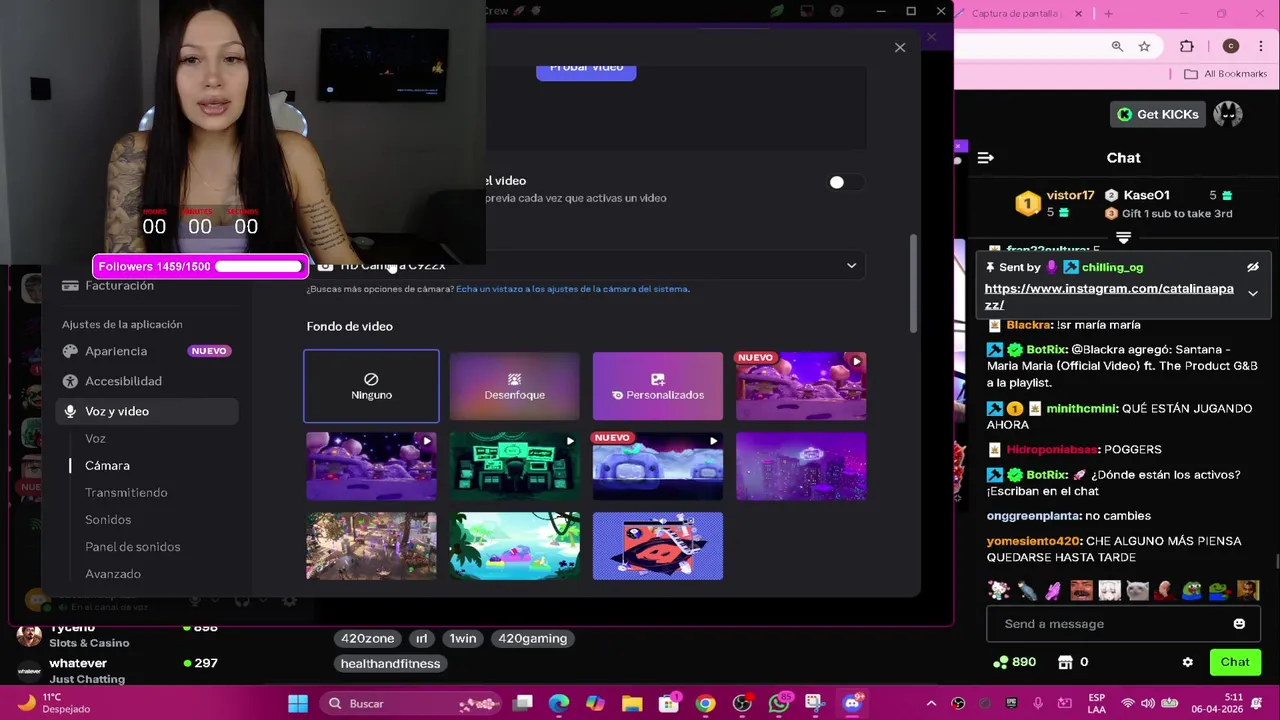Open All Bookmarks folder
1280x720 pixels.
[1225, 74]
